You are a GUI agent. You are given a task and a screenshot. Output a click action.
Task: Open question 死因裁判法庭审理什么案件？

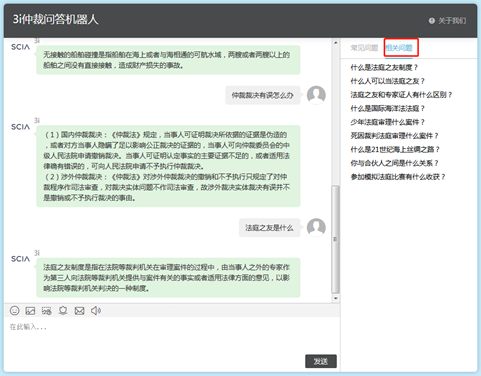coord(394,136)
